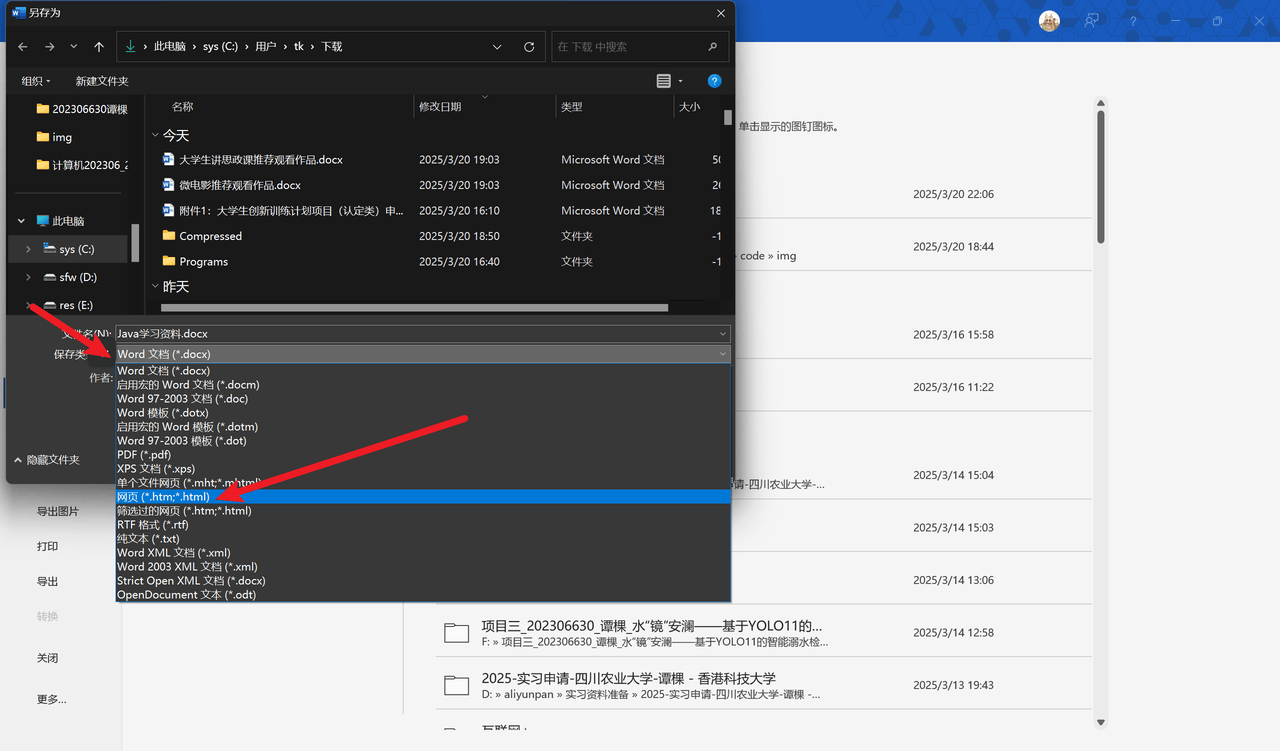Click the view layout options icon

[x=664, y=81]
